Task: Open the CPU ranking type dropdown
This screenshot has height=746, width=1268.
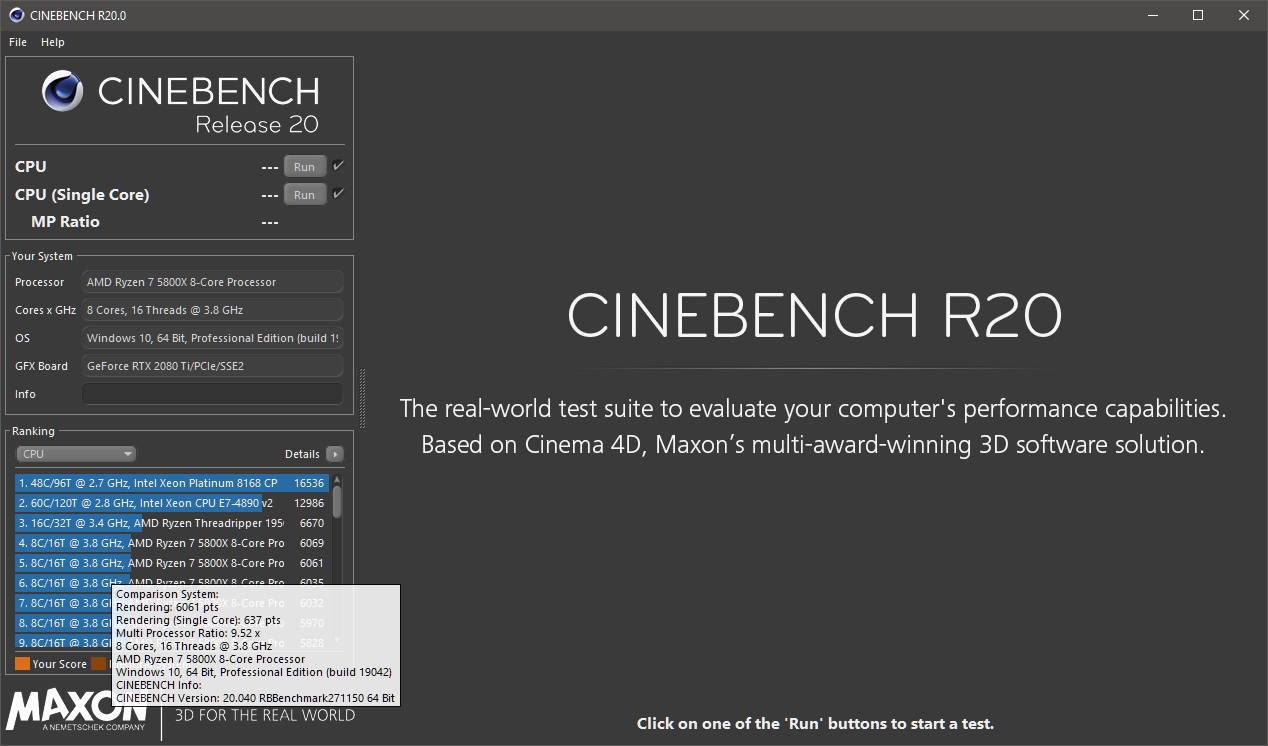Action: tap(76, 454)
